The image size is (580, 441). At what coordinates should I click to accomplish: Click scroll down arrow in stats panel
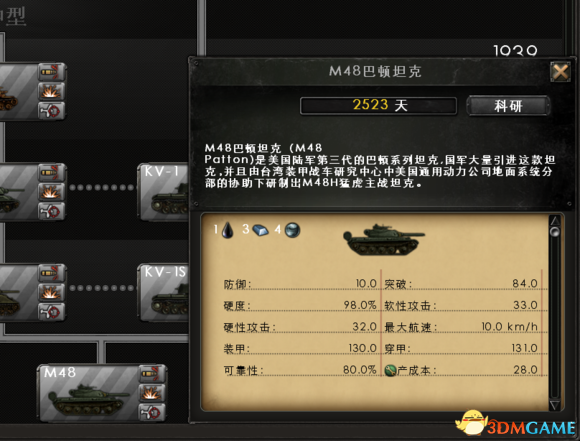[555, 405]
